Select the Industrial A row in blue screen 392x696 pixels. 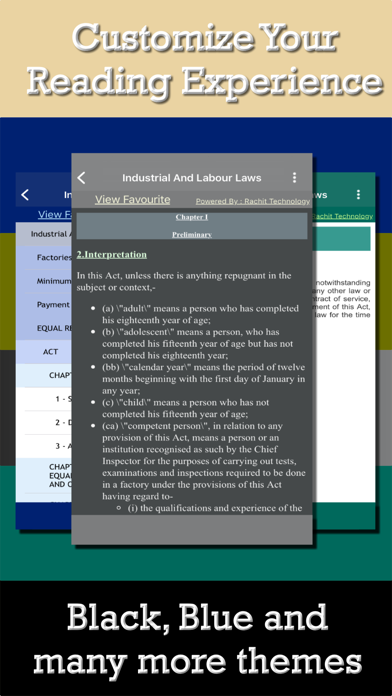(44, 234)
